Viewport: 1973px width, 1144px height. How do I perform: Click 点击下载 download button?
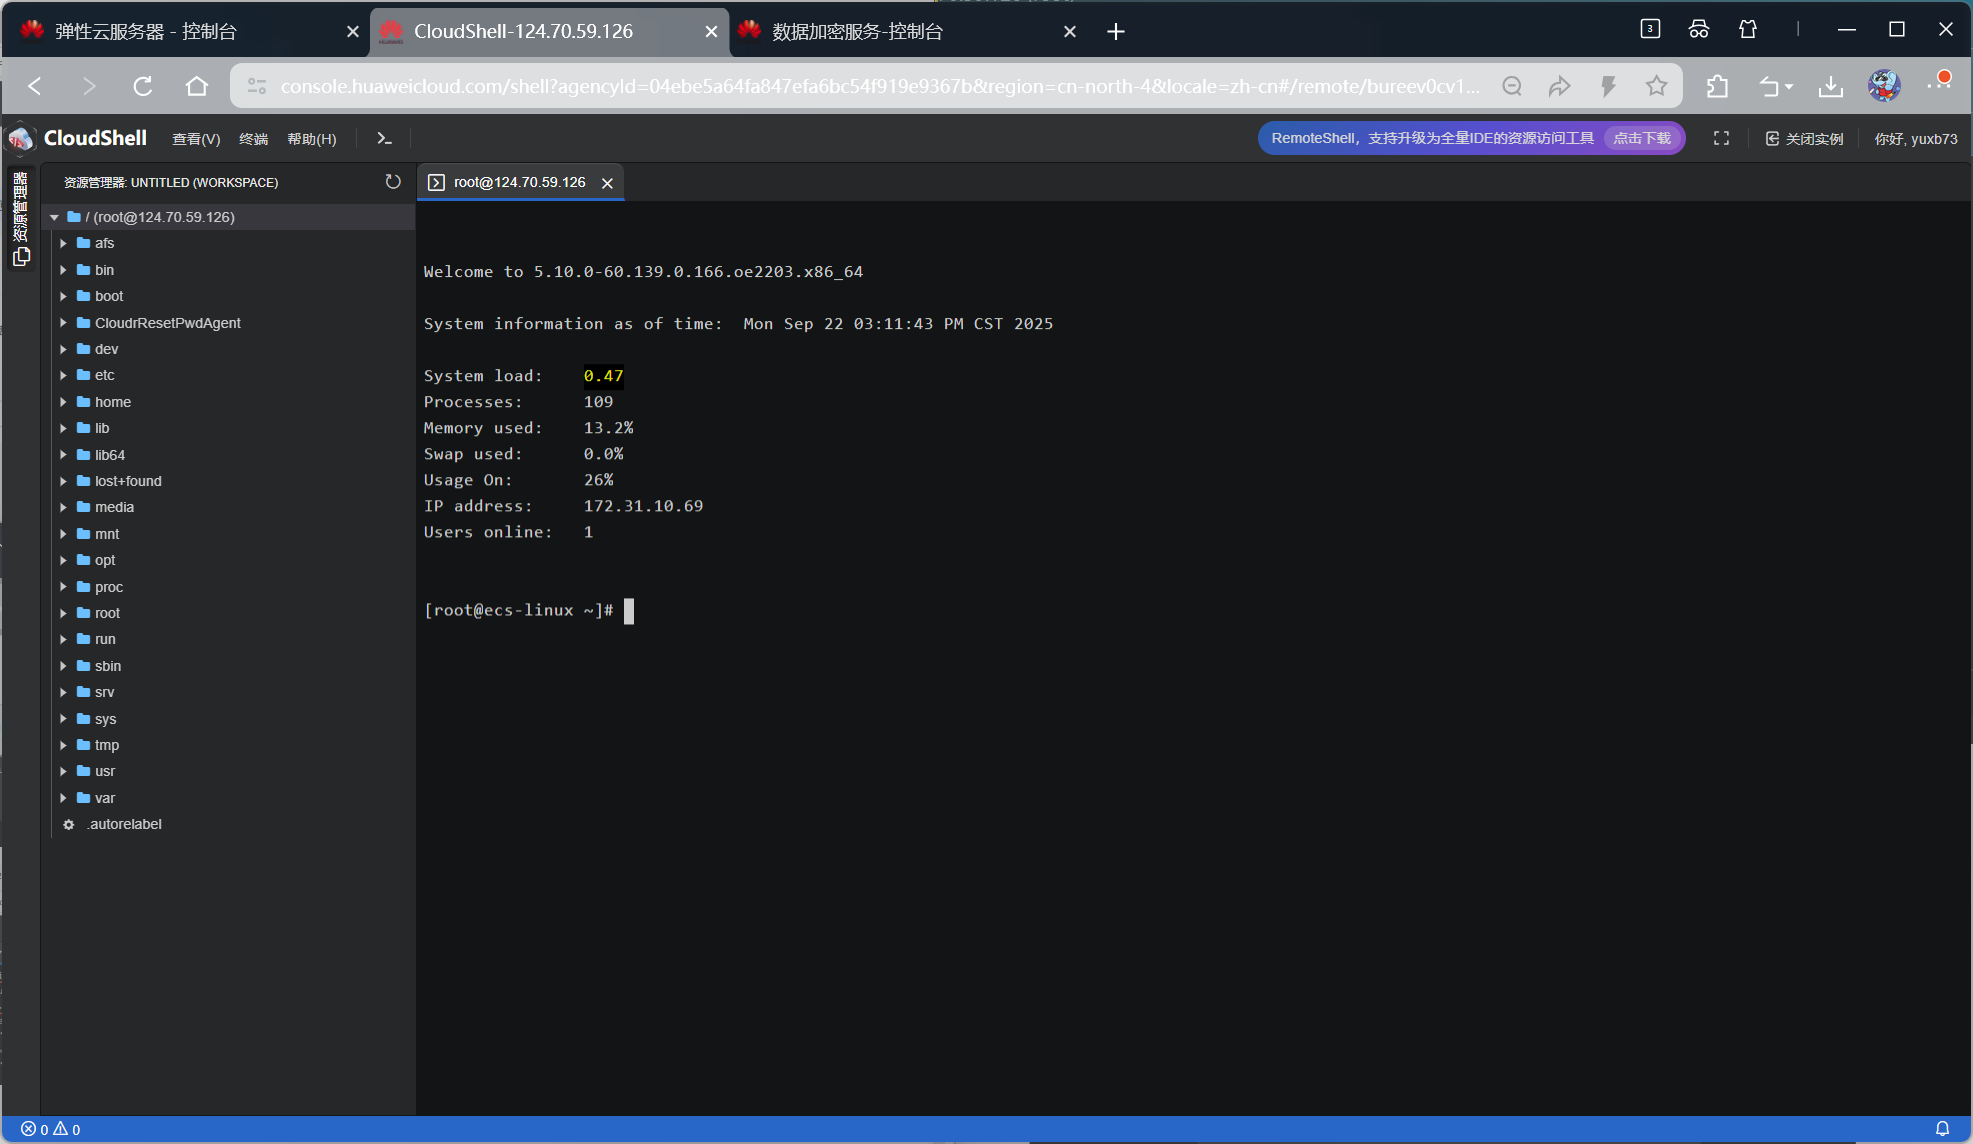click(x=1642, y=139)
